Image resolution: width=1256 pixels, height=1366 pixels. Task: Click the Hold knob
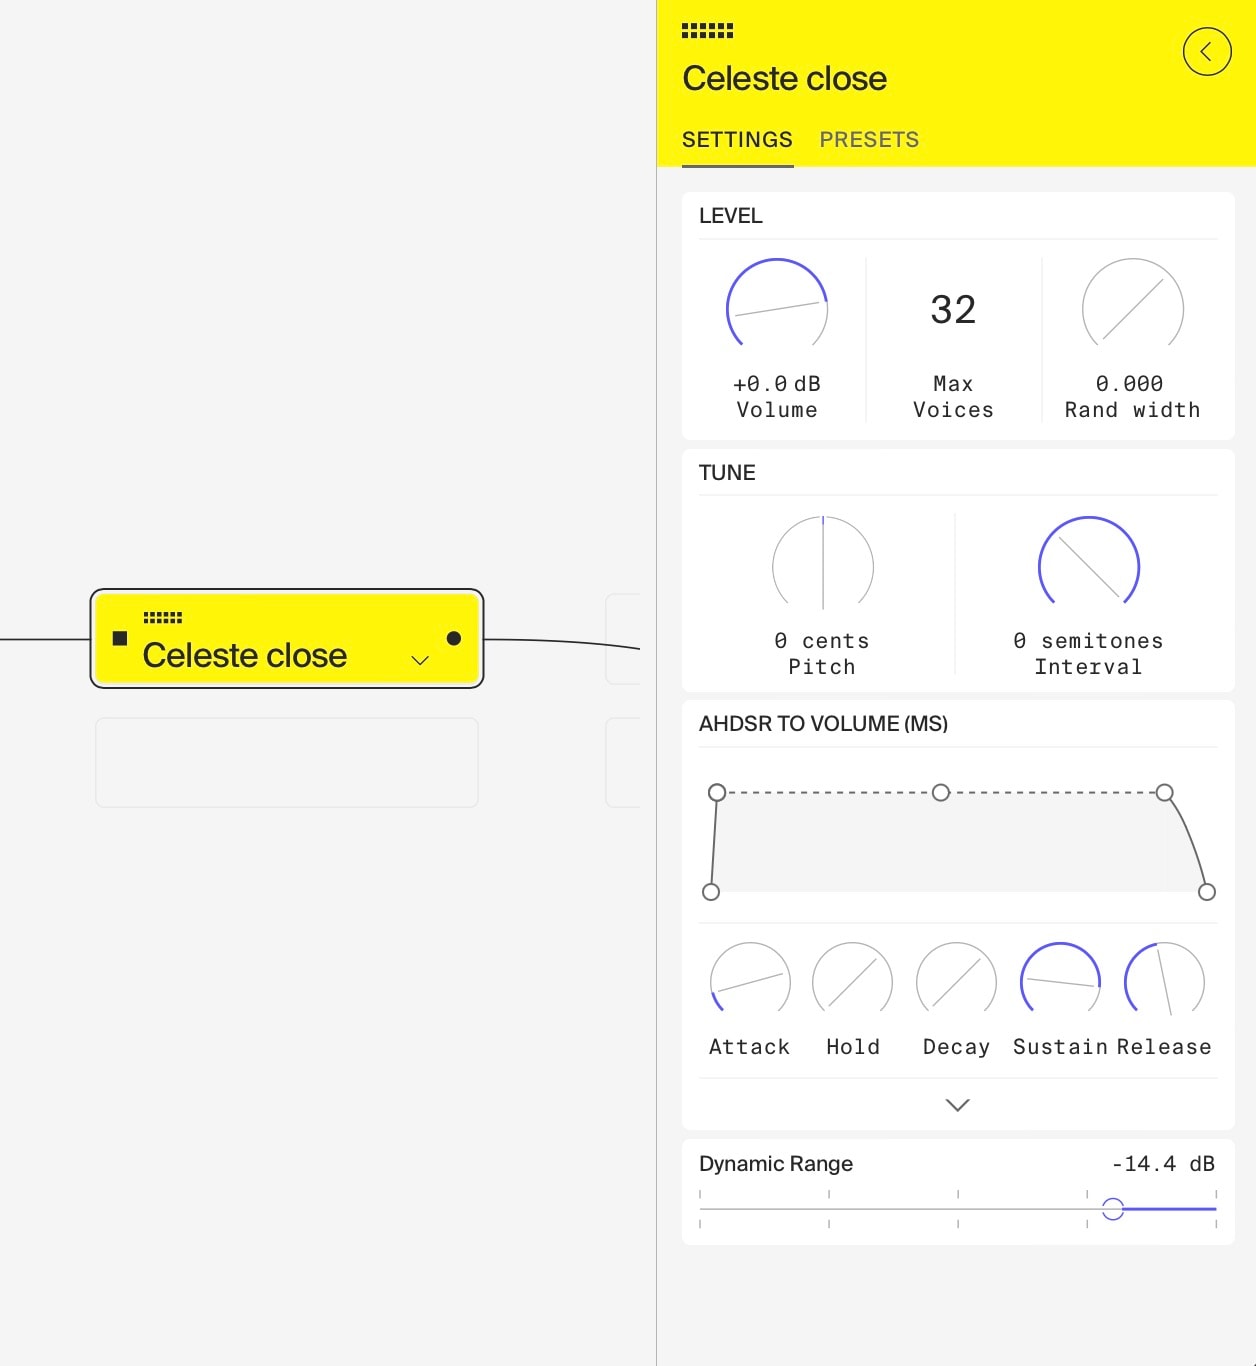(852, 982)
